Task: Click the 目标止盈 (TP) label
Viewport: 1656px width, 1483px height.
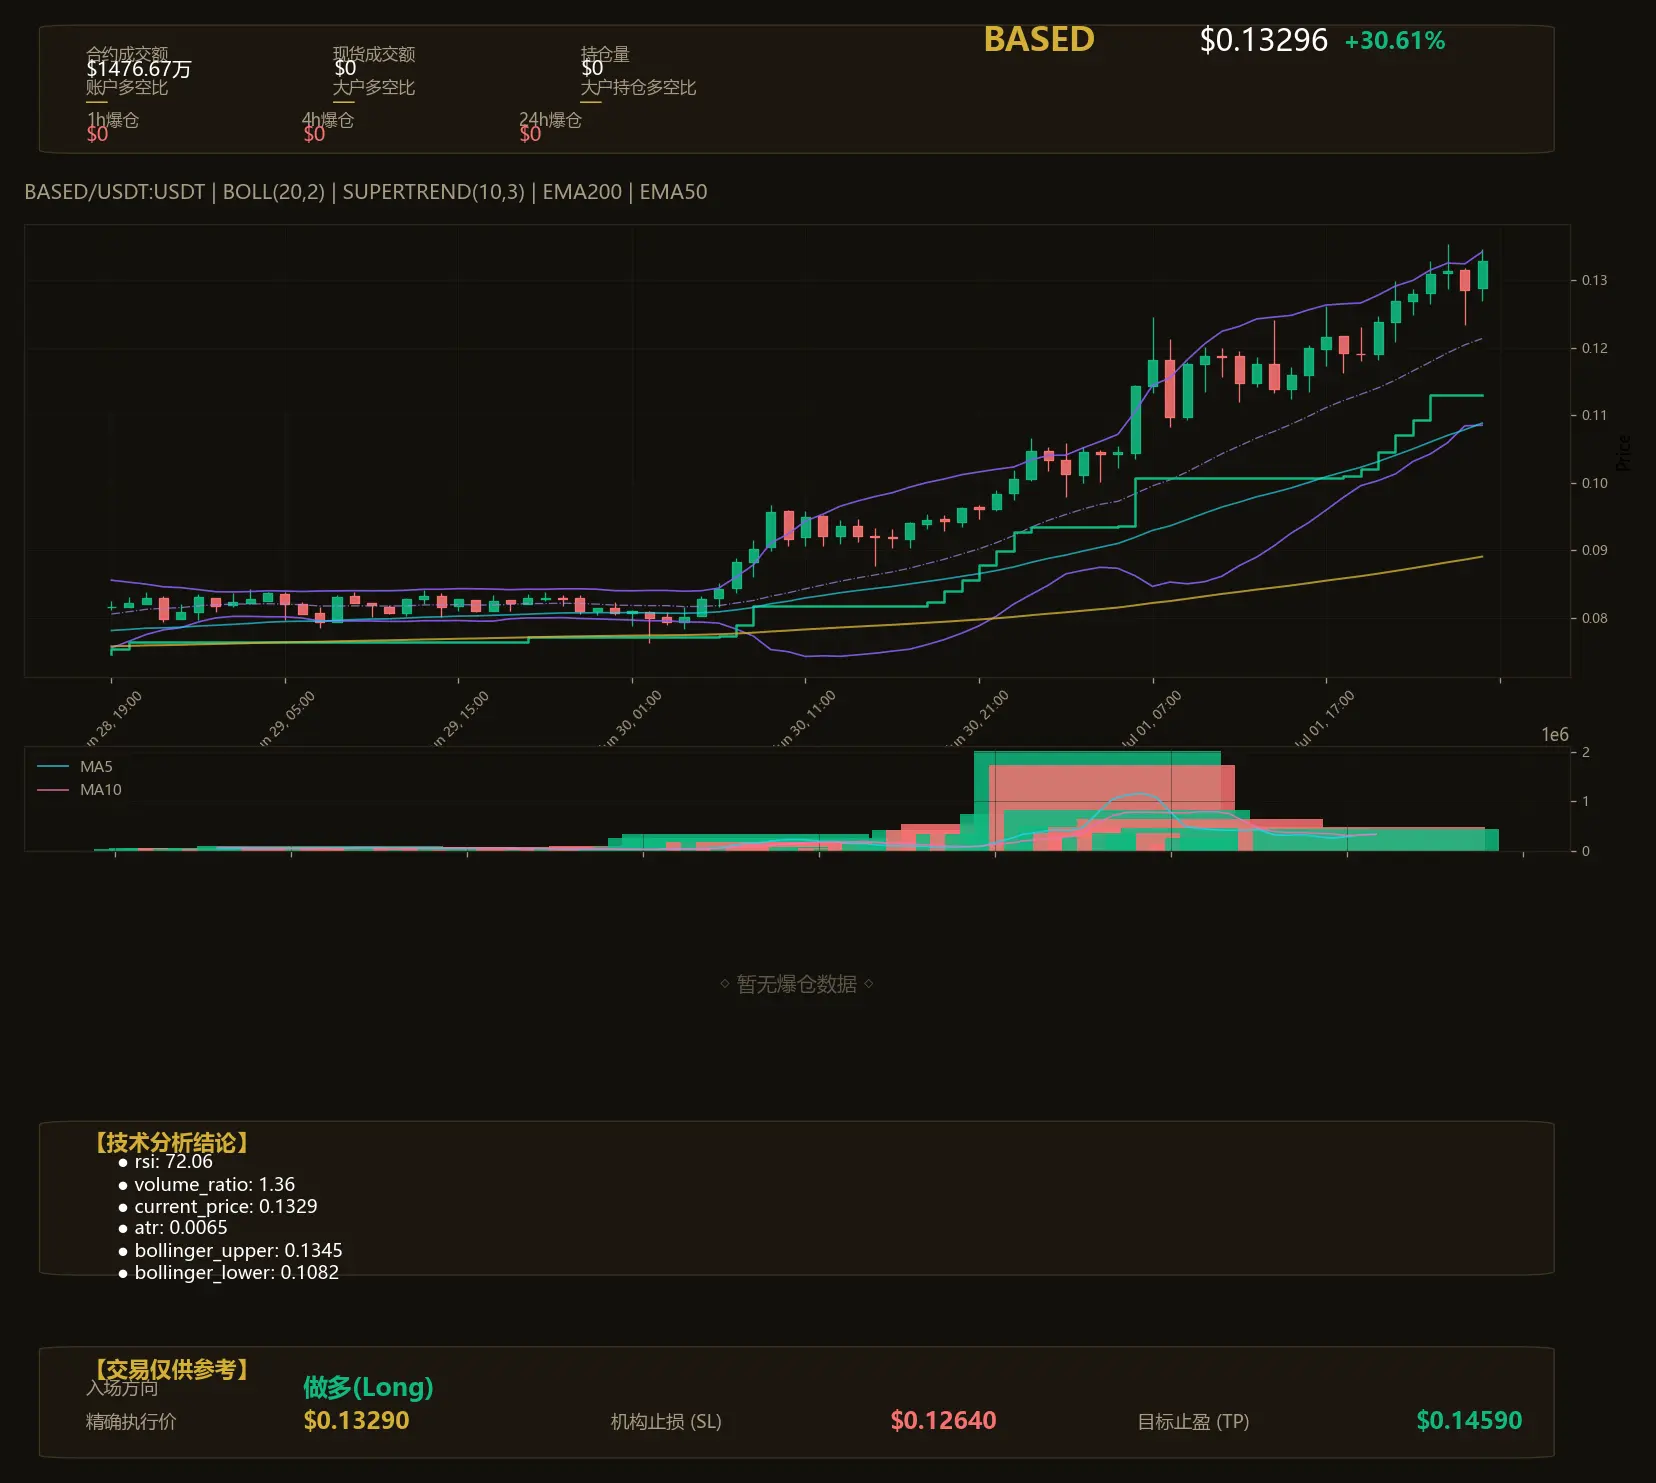Action: click(x=1193, y=1422)
